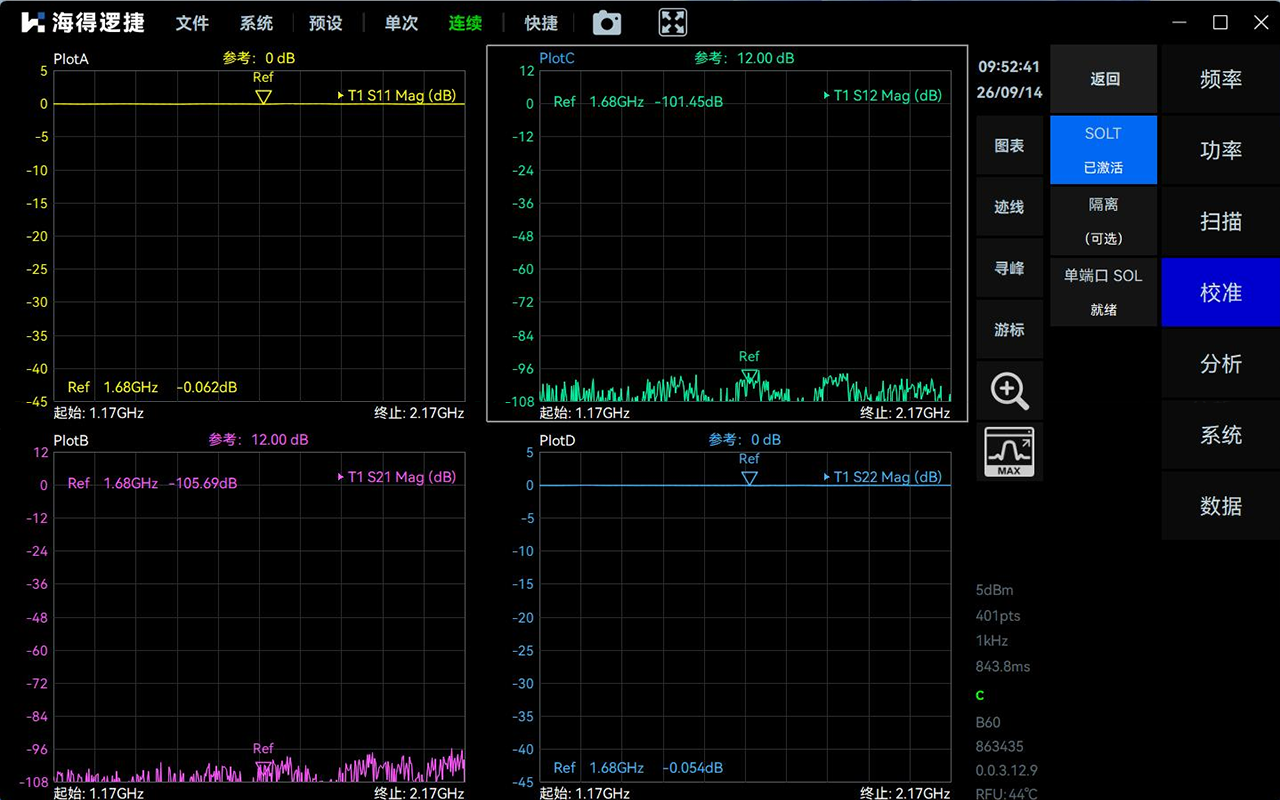Click the magnifier zoom-in icon
The image size is (1280, 800).
[1009, 391]
